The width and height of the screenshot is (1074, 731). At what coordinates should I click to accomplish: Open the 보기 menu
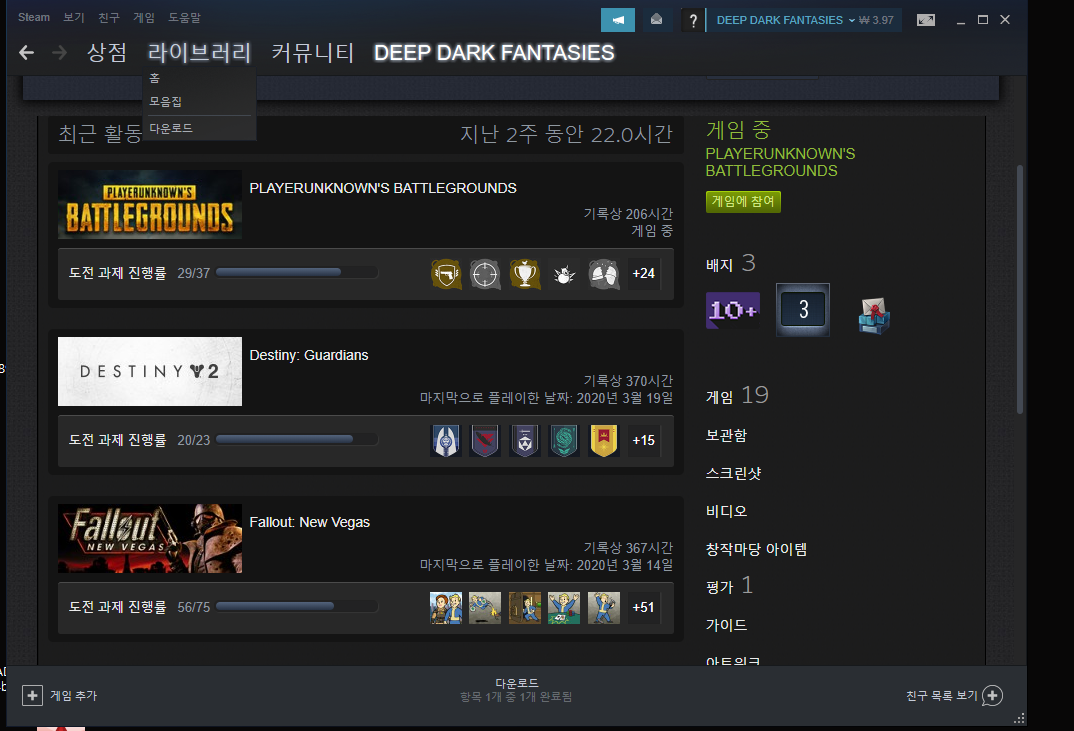(73, 17)
